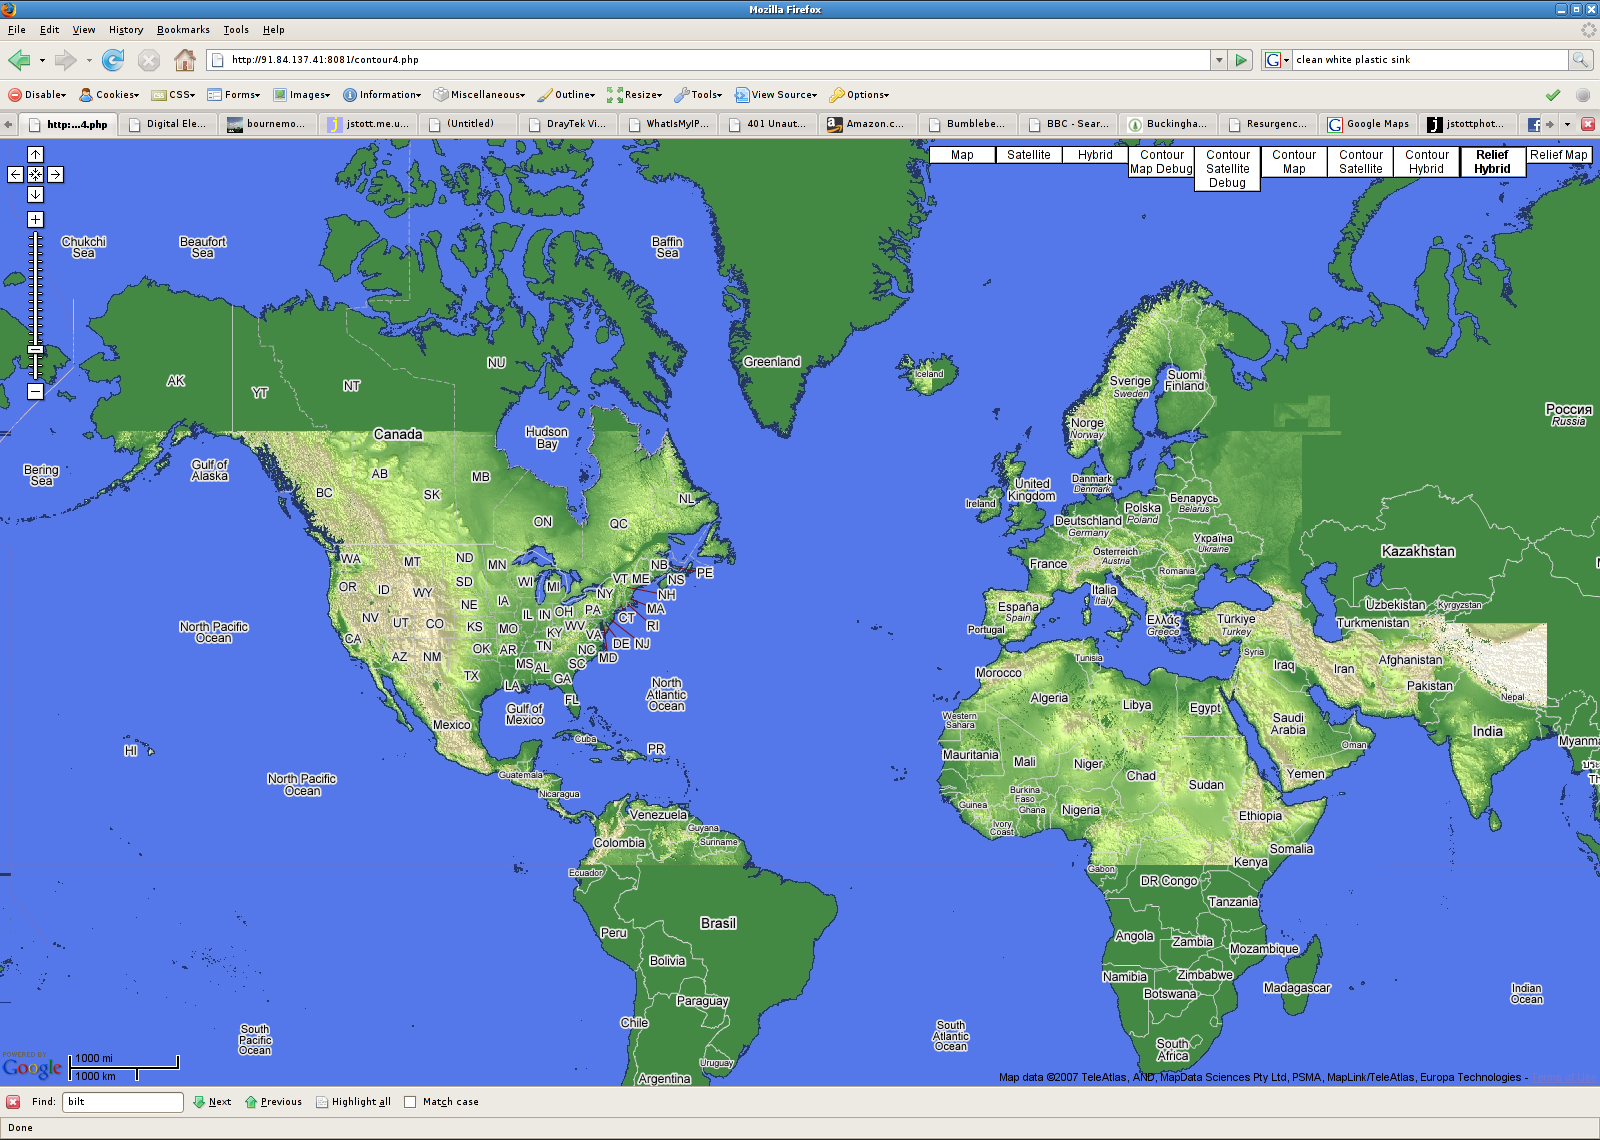Open the Resize toolbar menu
The width and height of the screenshot is (1600, 1140).
(x=634, y=95)
